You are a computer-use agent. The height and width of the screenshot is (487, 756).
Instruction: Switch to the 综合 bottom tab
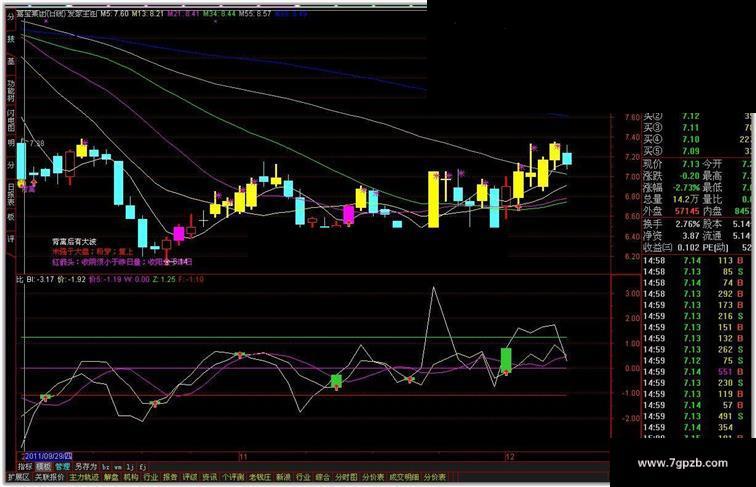pos(323,477)
